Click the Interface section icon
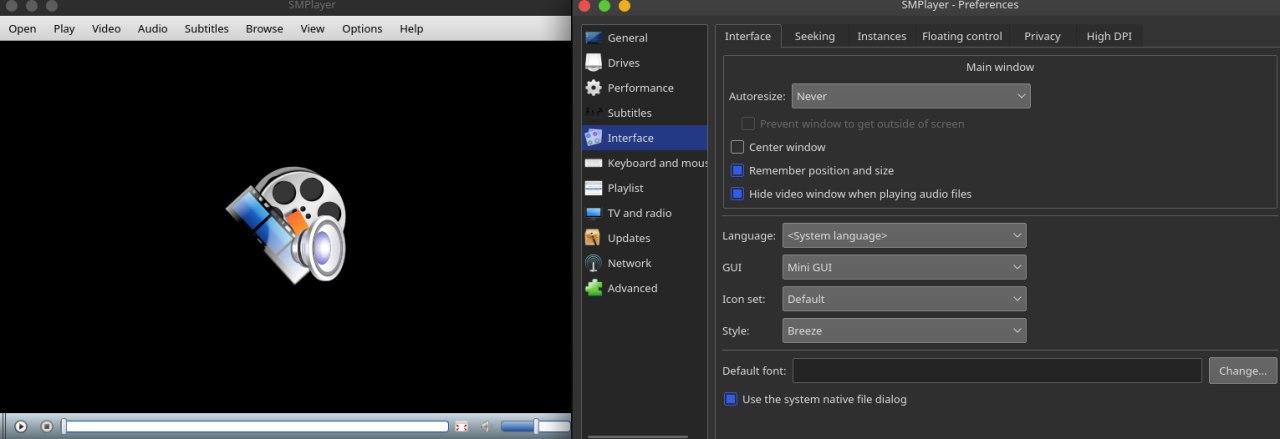Screen dimensions: 1280x439 click(594, 138)
